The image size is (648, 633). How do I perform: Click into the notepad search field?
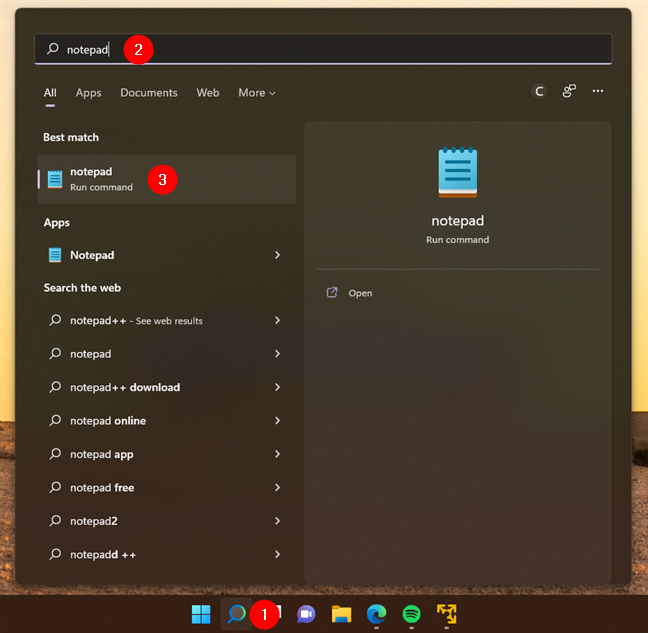[x=323, y=49]
